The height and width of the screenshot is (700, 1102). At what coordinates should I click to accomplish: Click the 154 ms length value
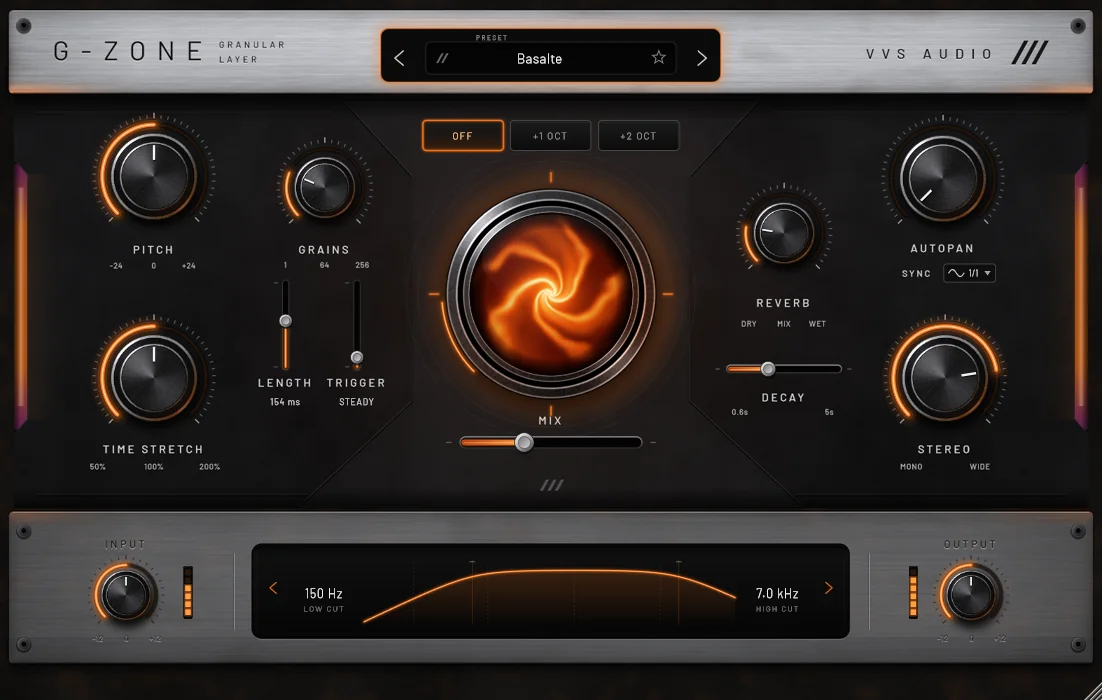click(285, 402)
